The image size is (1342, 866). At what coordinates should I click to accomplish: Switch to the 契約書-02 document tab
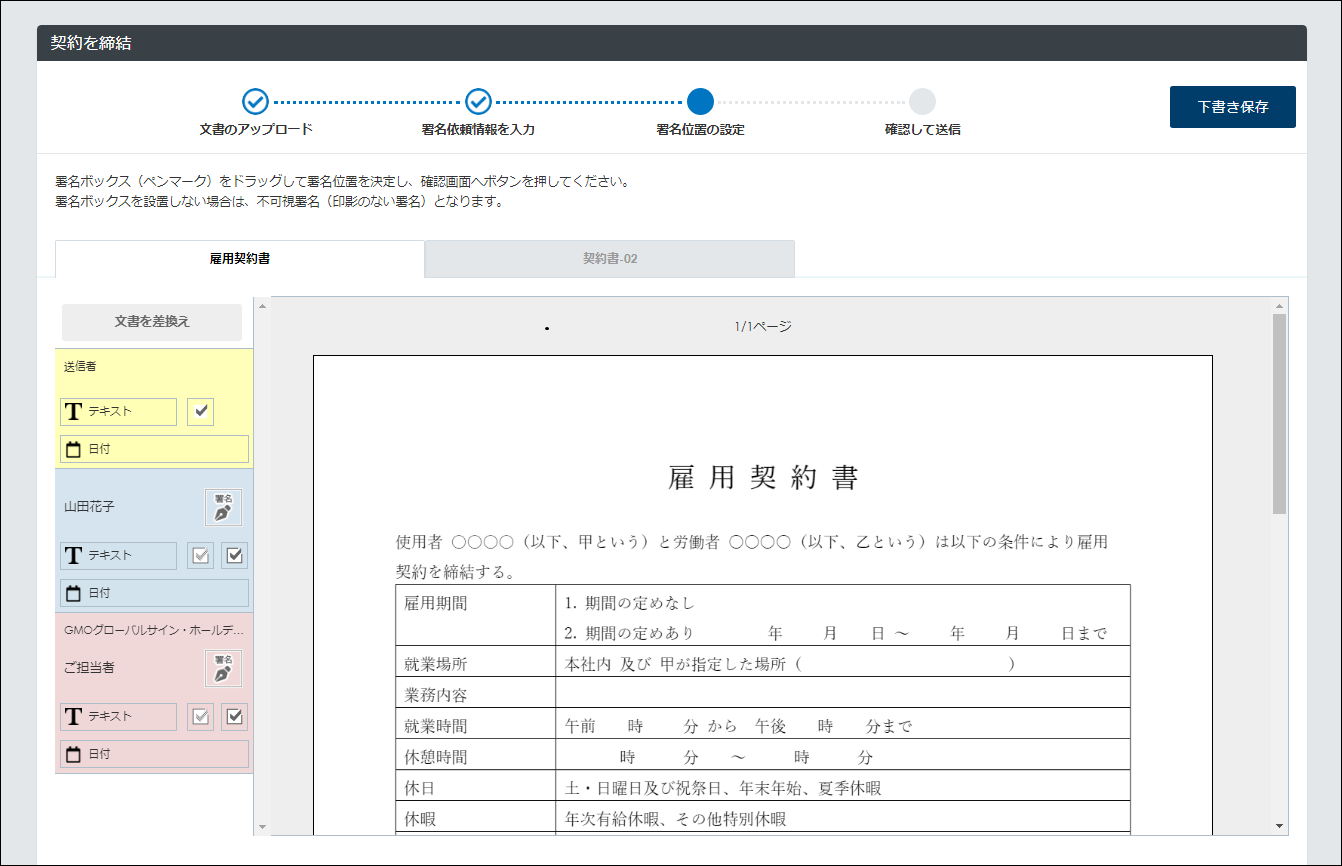point(610,259)
